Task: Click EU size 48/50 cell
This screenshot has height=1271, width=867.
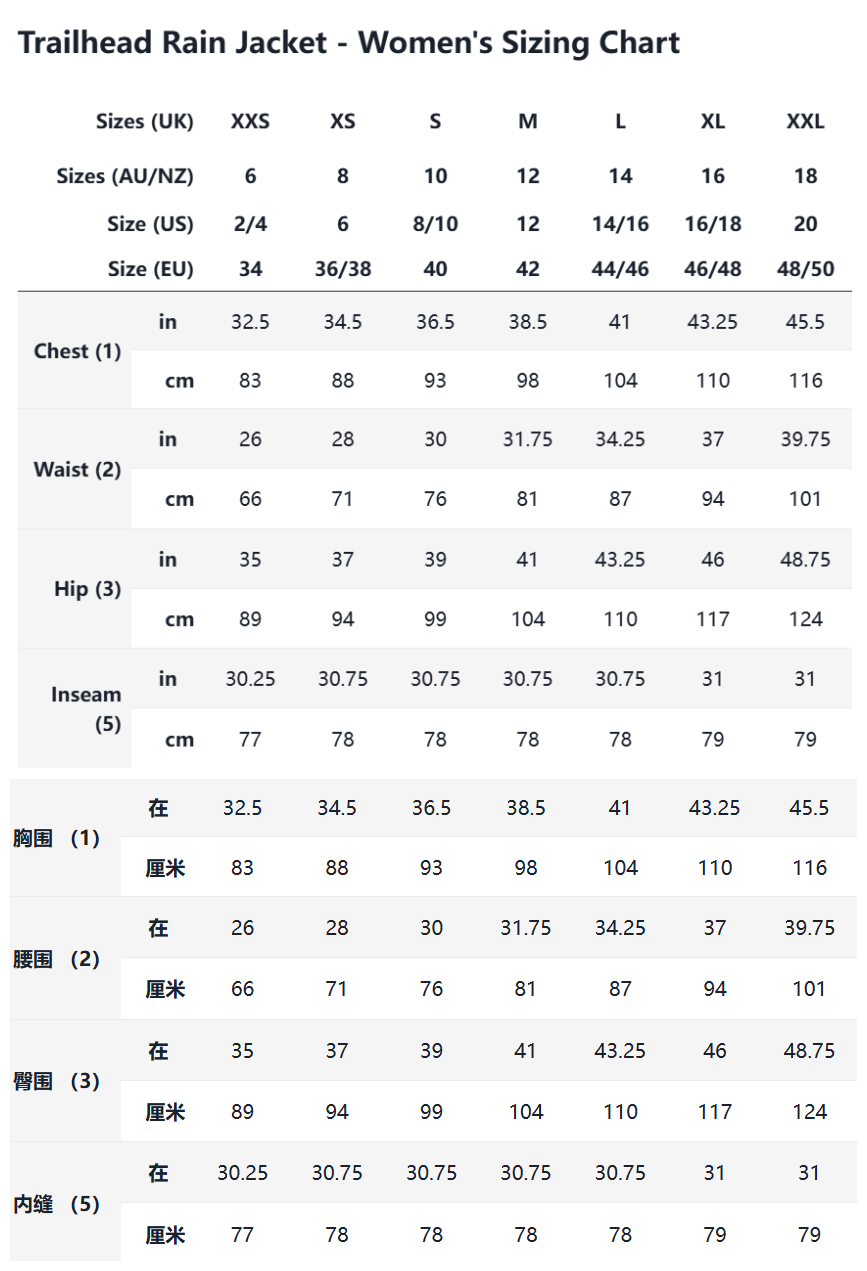Action: tap(805, 269)
